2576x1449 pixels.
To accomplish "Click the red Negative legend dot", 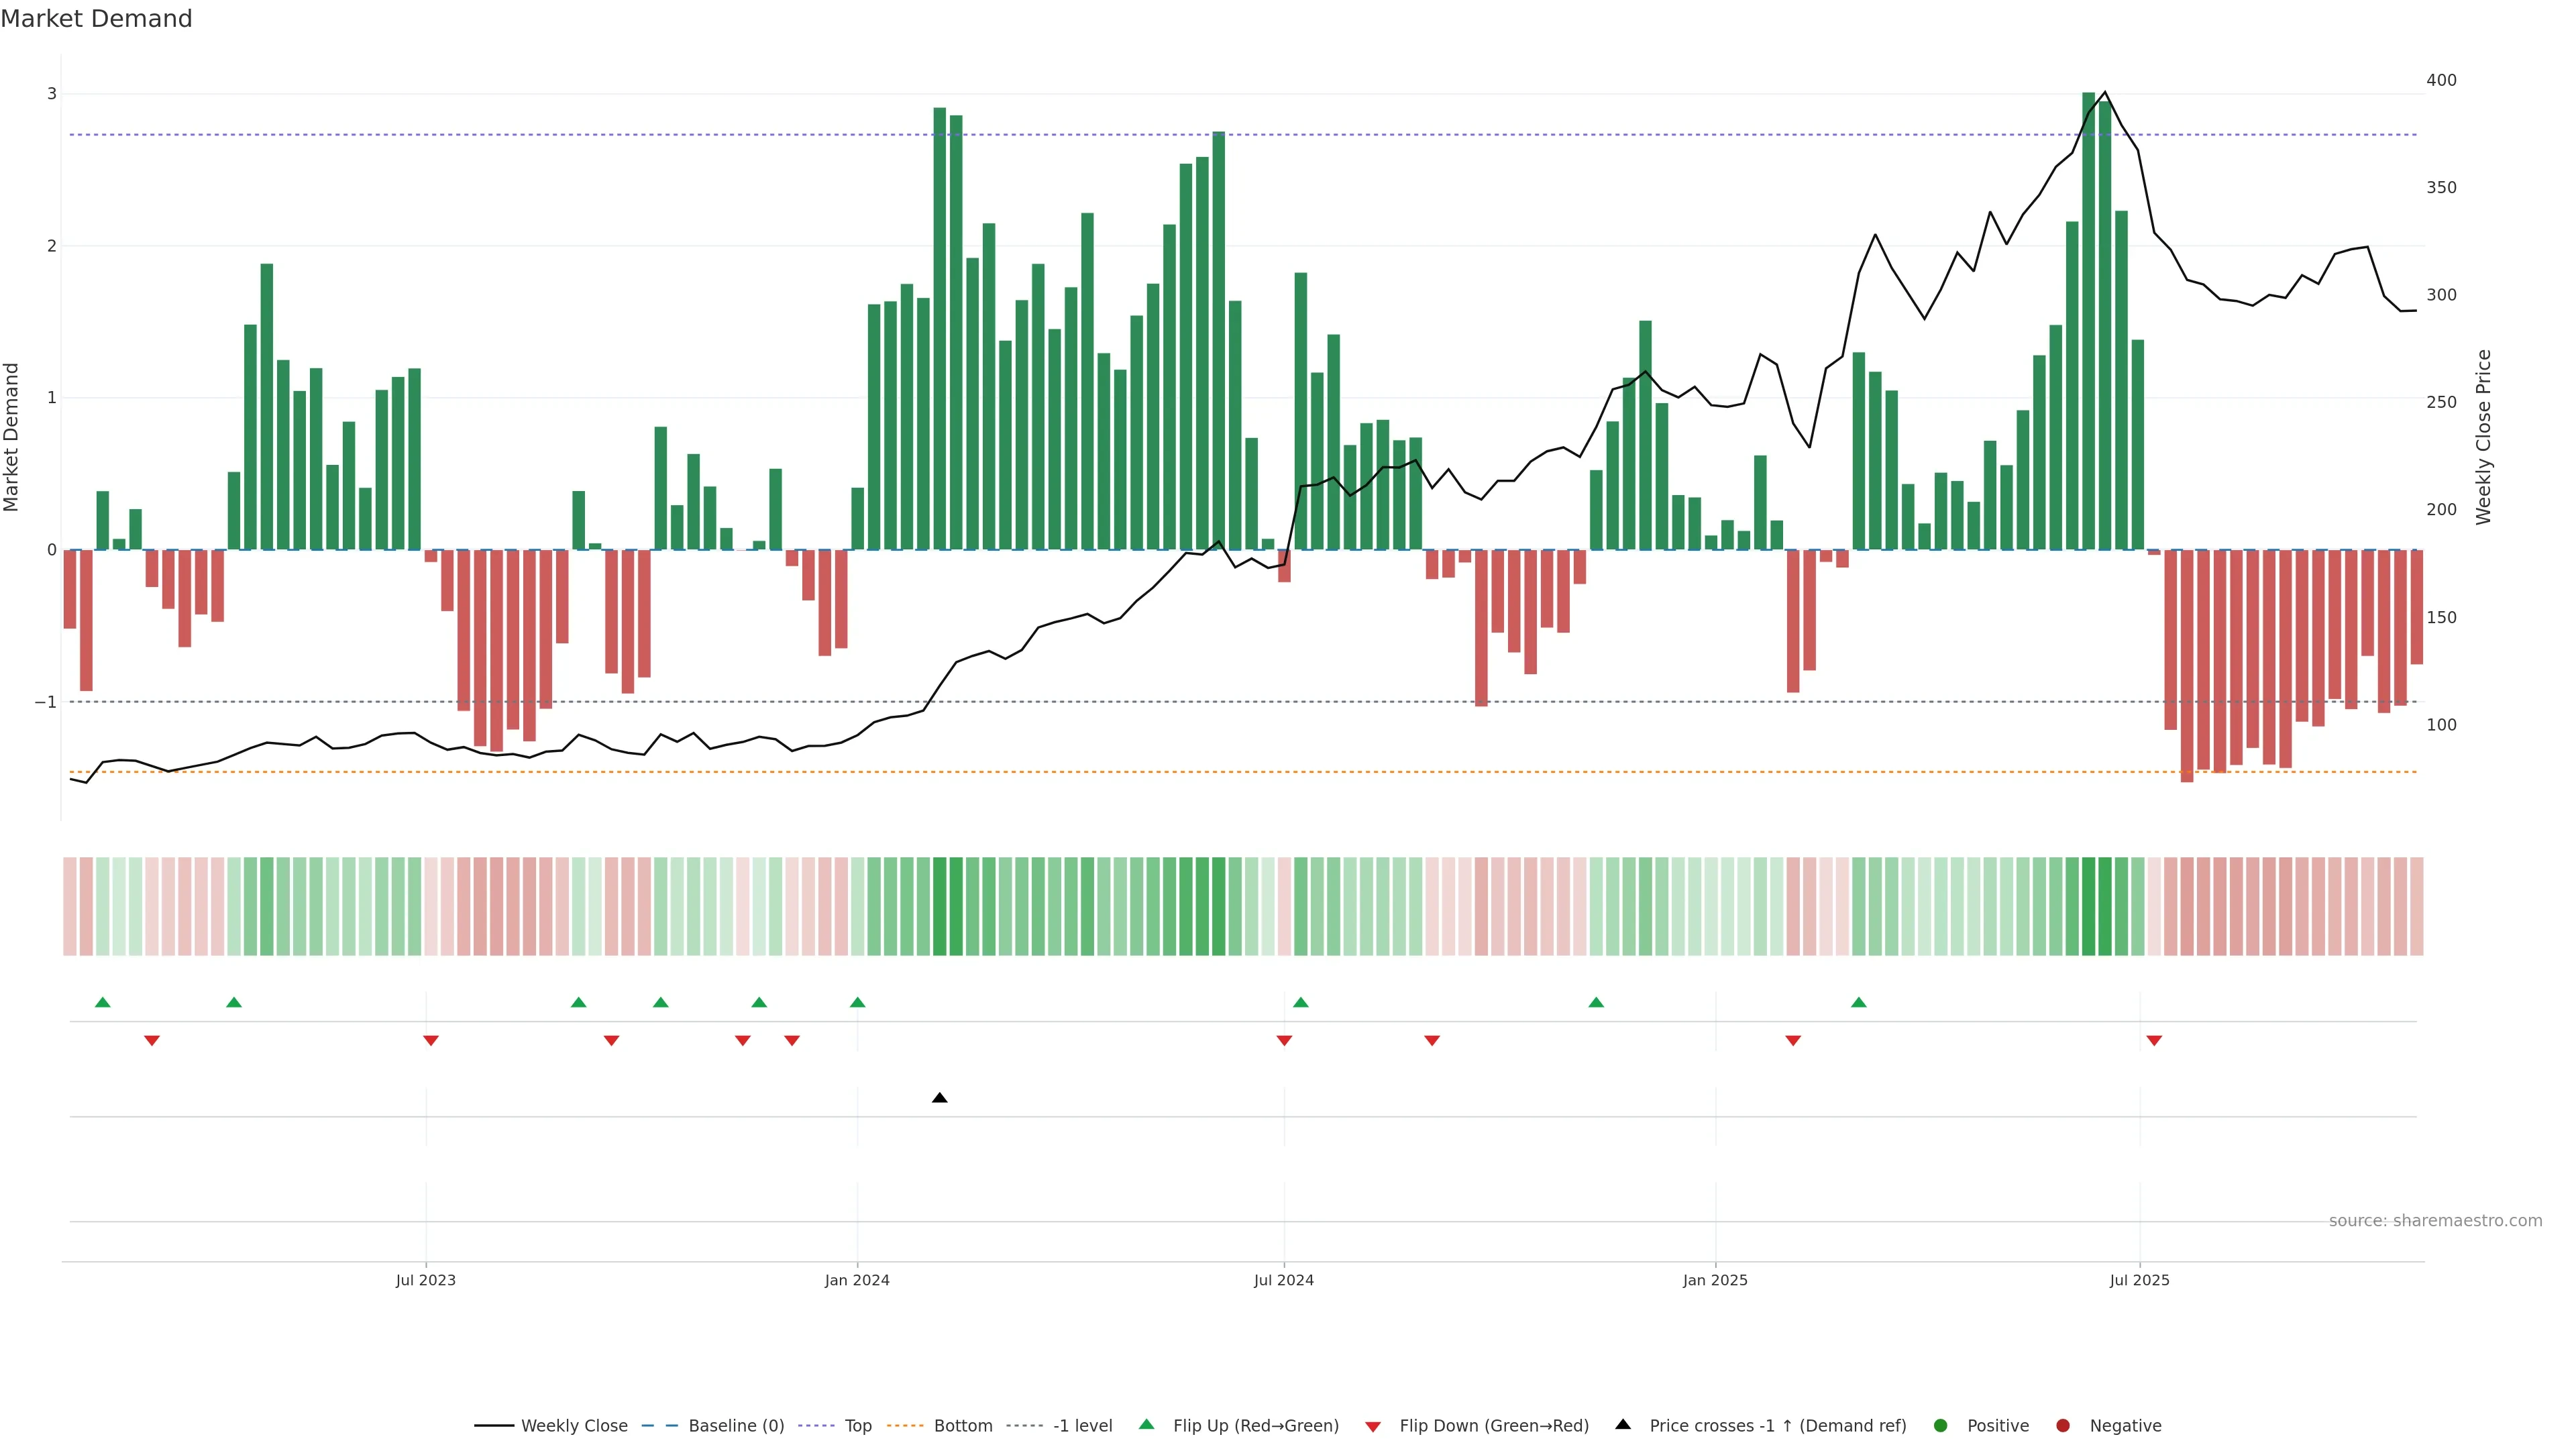I will click(2063, 1425).
